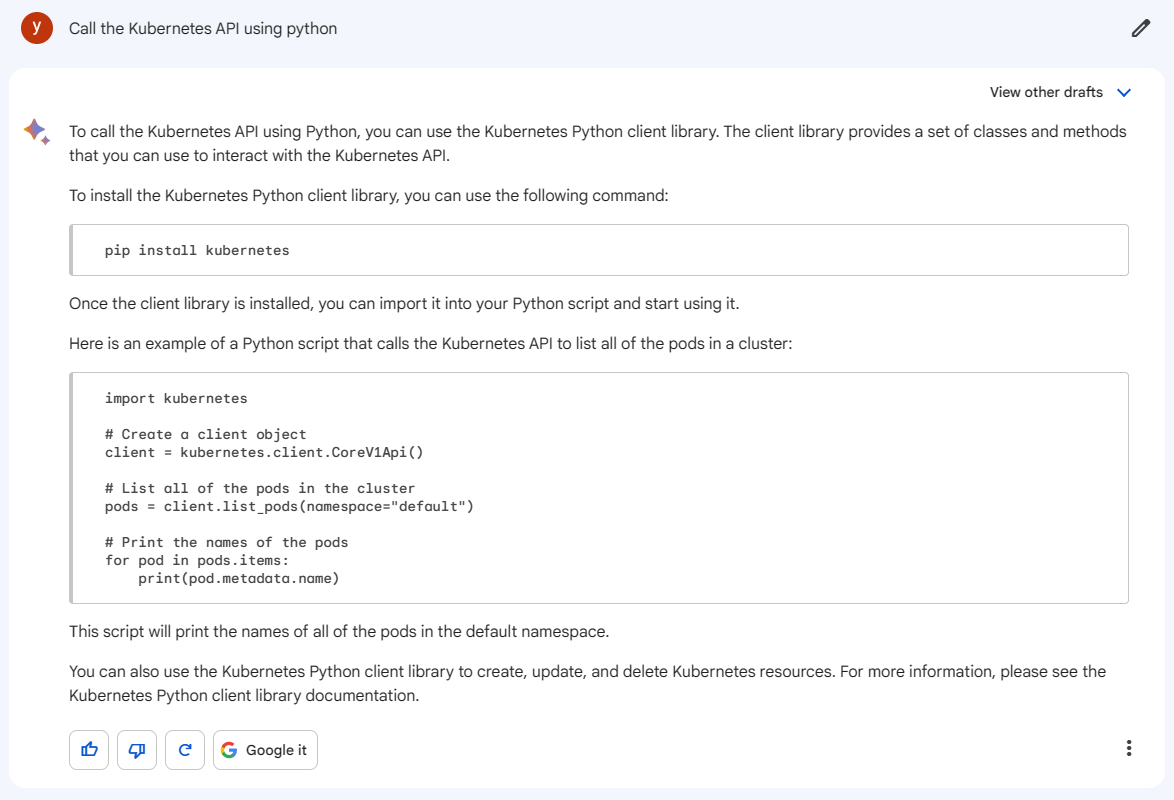This screenshot has height=800, width=1174.
Task: Click the CoreV1Api() client code line
Action: pyautogui.click(x=264, y=452)
